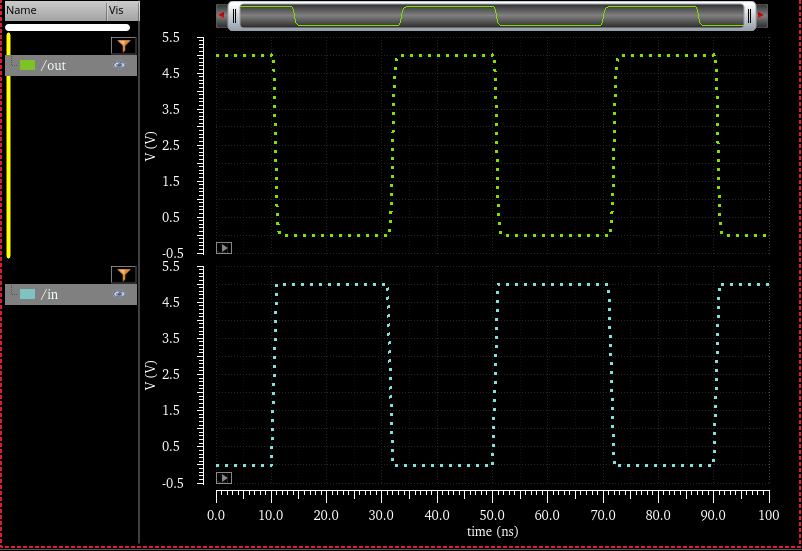This screenshot has height=551, width=802.
Task: Select the /in signal name
Action: (x=50, y=294)
